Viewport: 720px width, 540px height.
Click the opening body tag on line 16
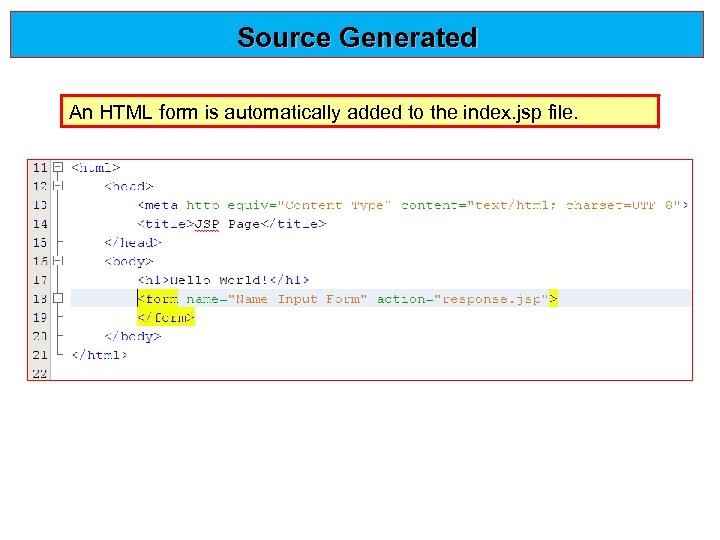click(x=129, y=262)
